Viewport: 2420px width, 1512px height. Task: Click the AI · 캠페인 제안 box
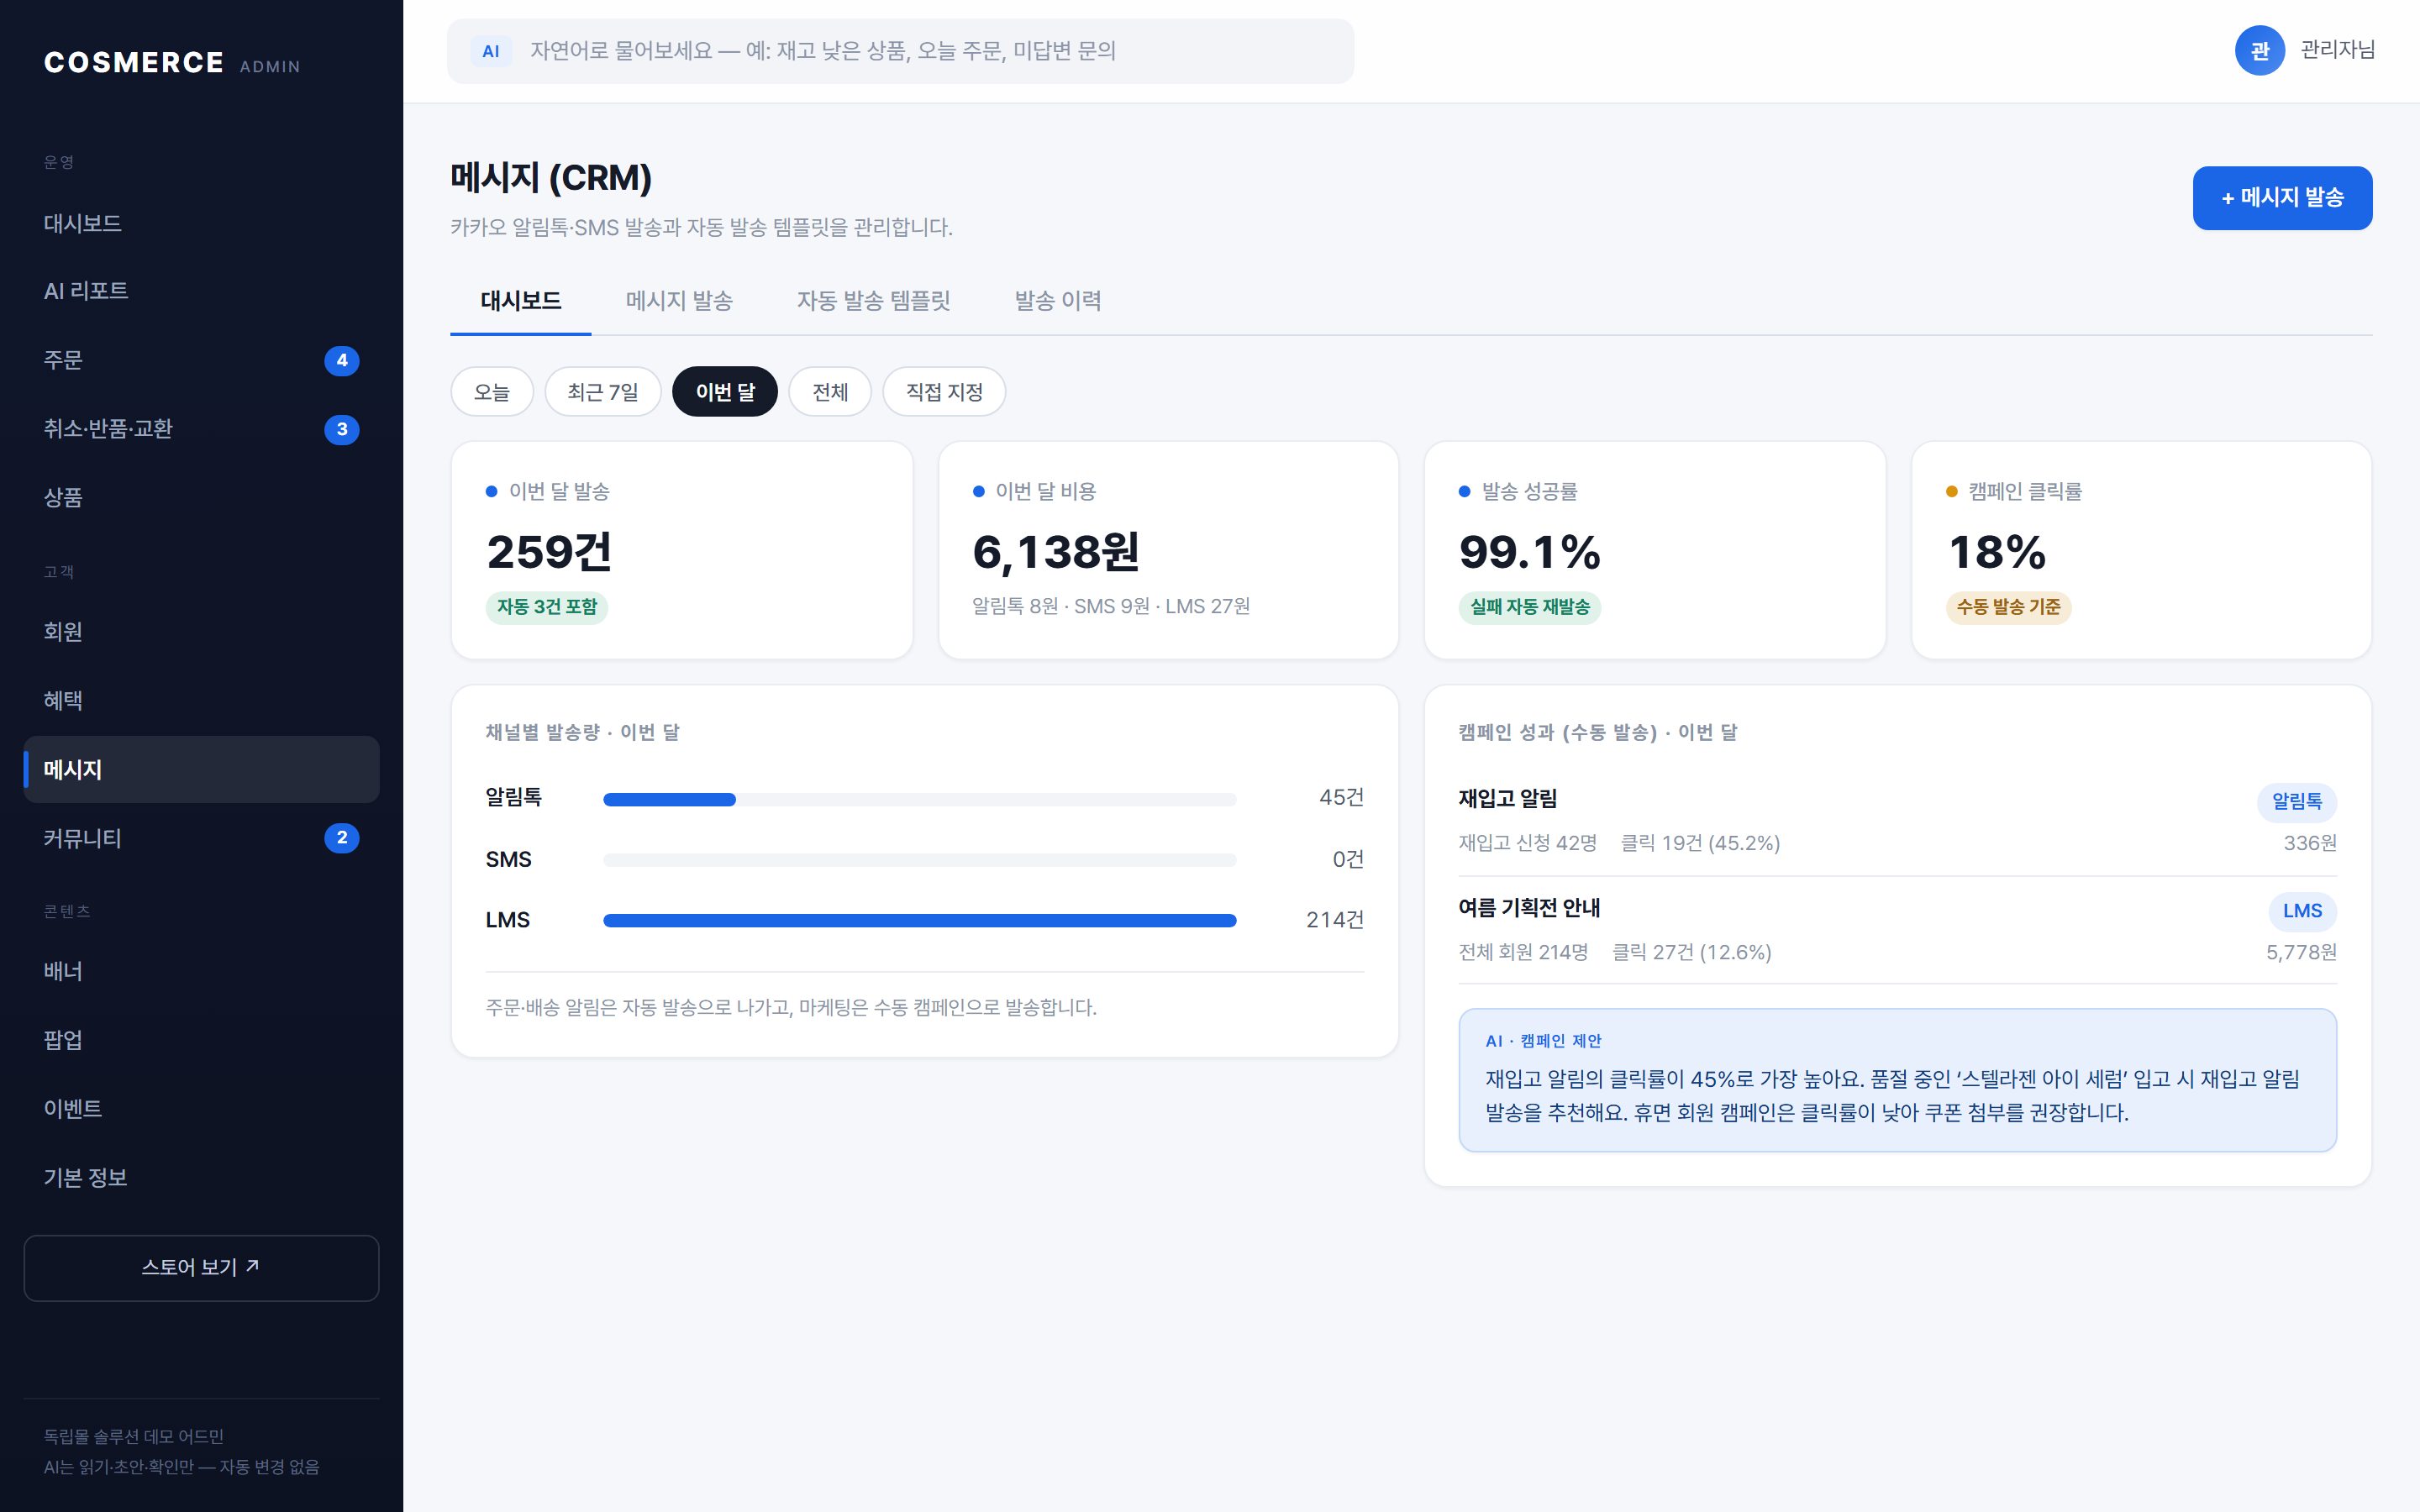(1897, 1080)
